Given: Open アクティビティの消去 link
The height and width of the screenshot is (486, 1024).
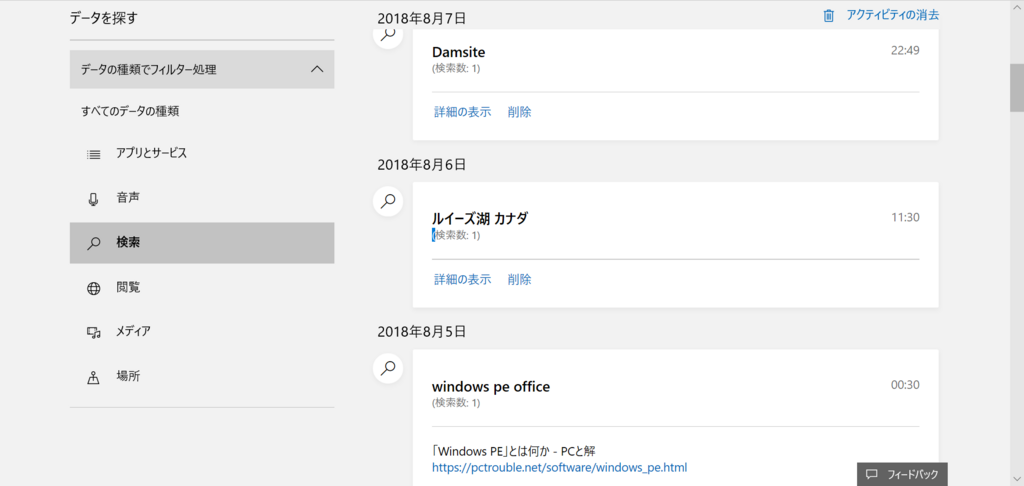Looking at the screenshot, I should (x=893, y=16).
